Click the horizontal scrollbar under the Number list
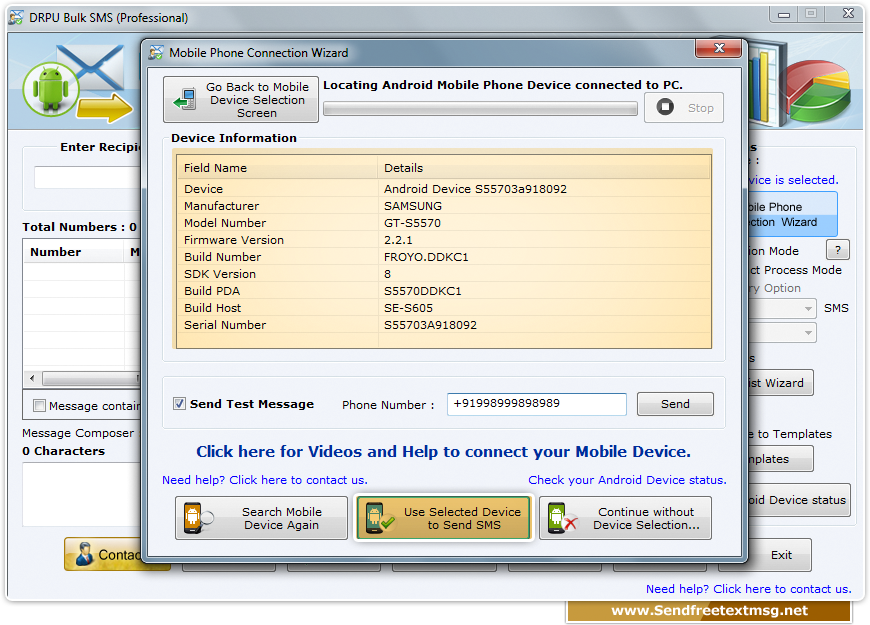The height and width of the screenshot is (625, 870). point(90,379)
